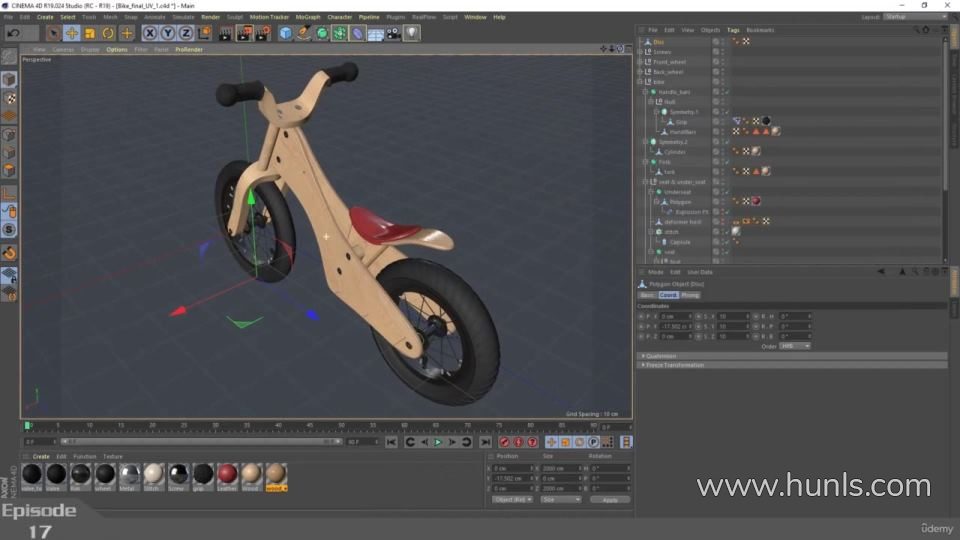Screen dimensions: 960x540
Task: Click the Camera object icon in the toolbar
Action: coord(394,33)
